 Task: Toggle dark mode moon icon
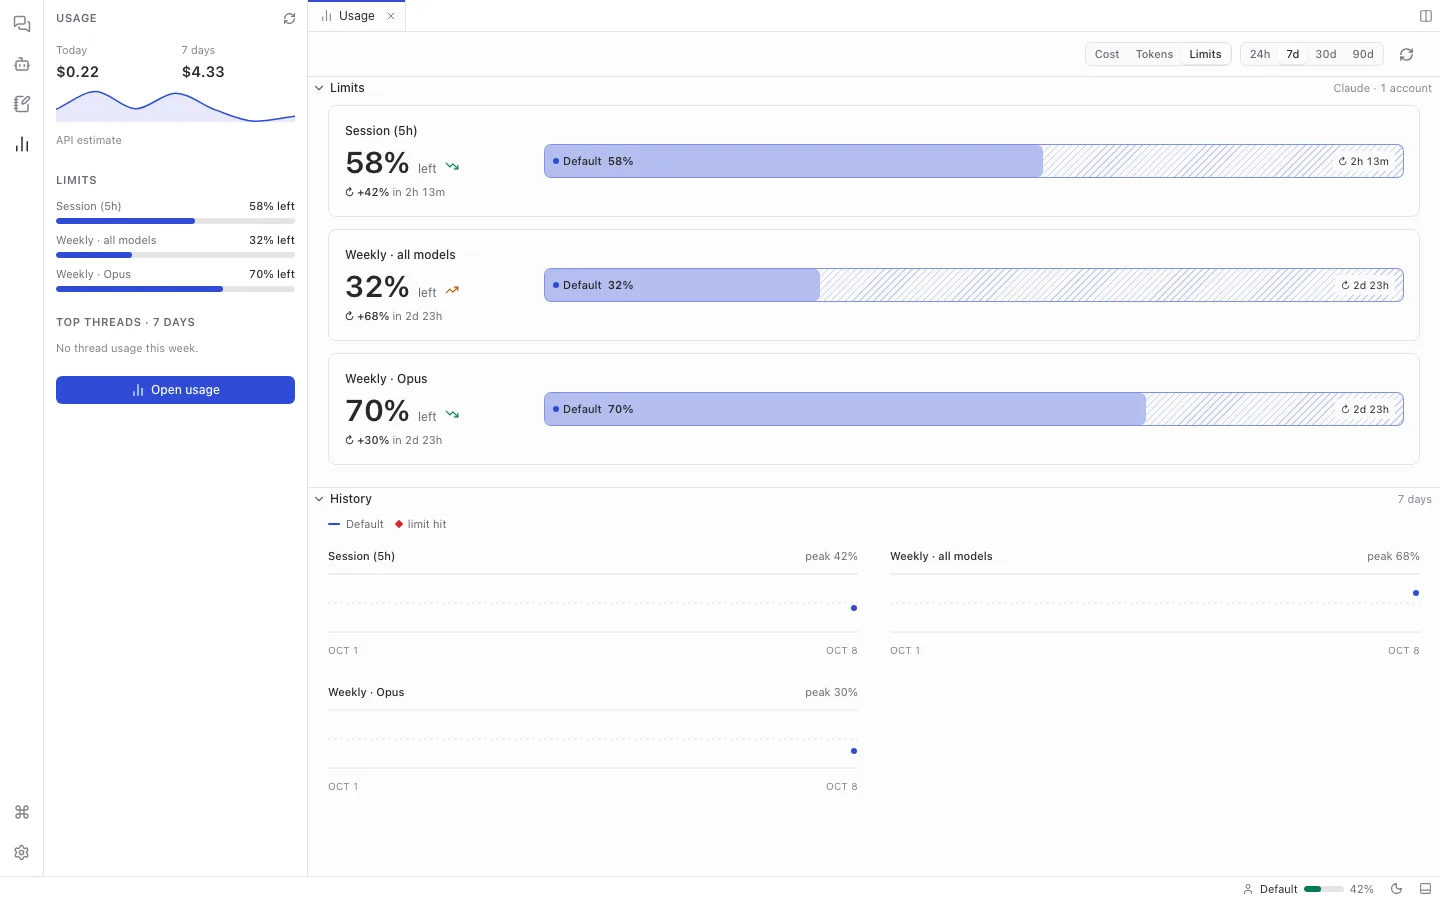[x=1397, y=889]
